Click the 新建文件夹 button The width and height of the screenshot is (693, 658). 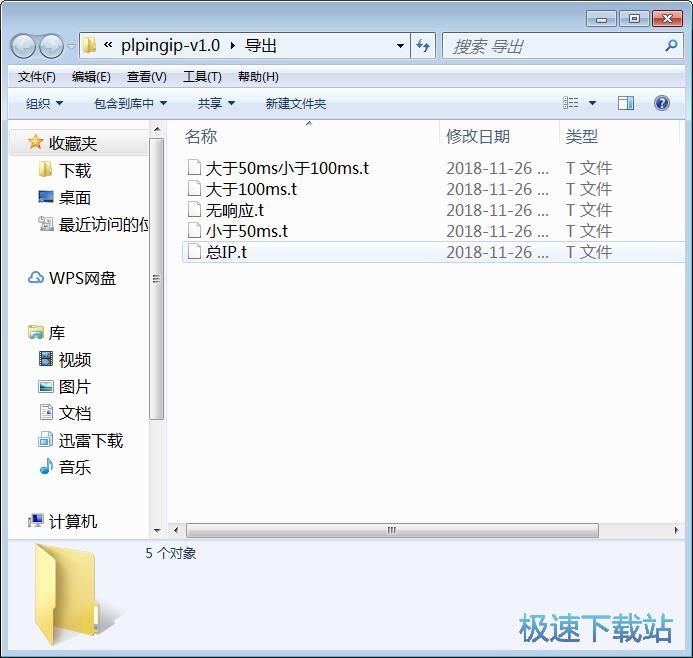[296, 103]
